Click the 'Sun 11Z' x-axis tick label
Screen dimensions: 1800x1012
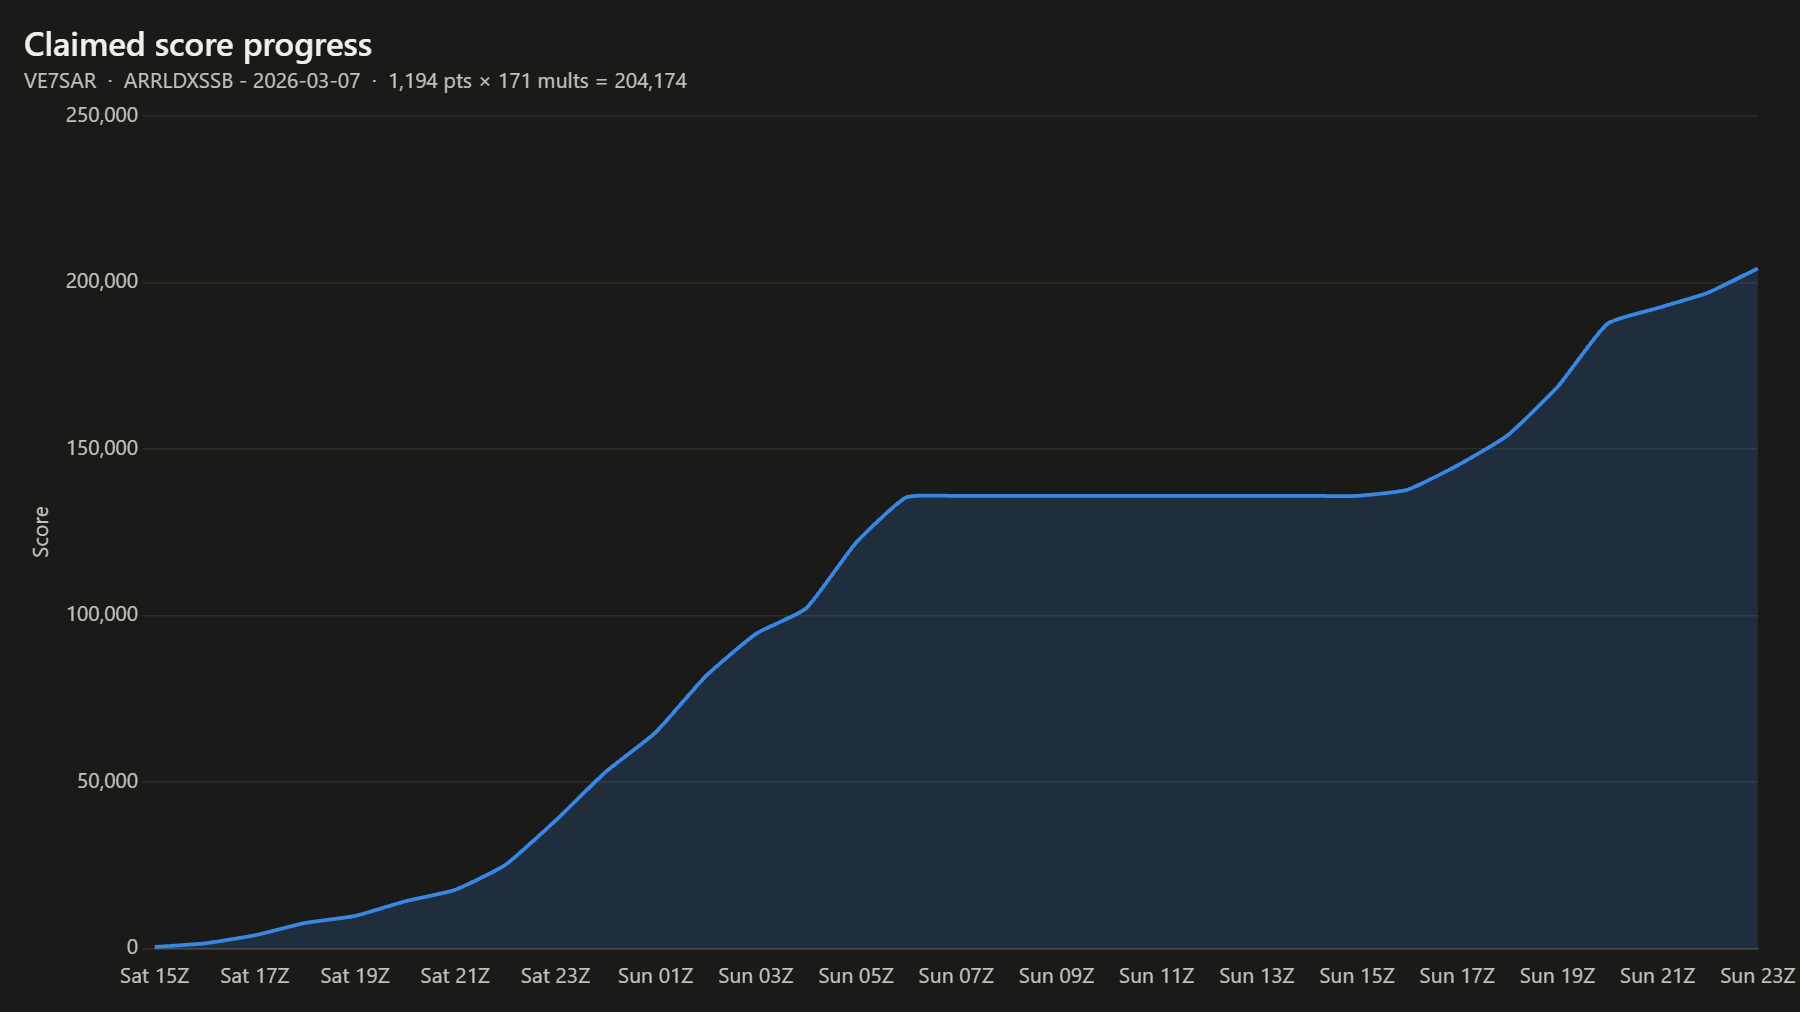coord(1156,976)
